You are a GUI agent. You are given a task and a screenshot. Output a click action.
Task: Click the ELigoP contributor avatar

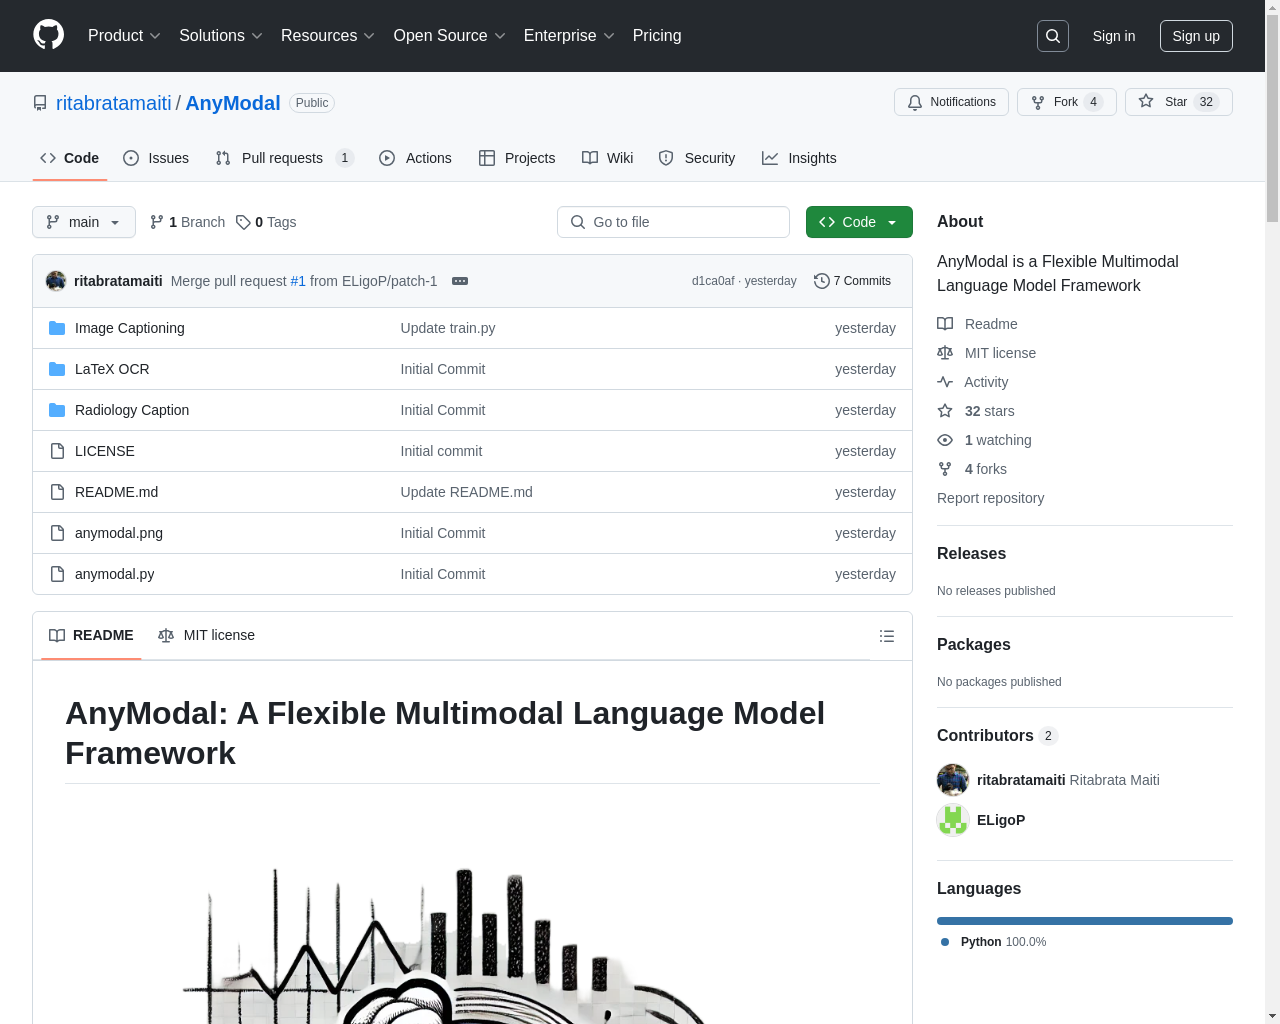953,820
